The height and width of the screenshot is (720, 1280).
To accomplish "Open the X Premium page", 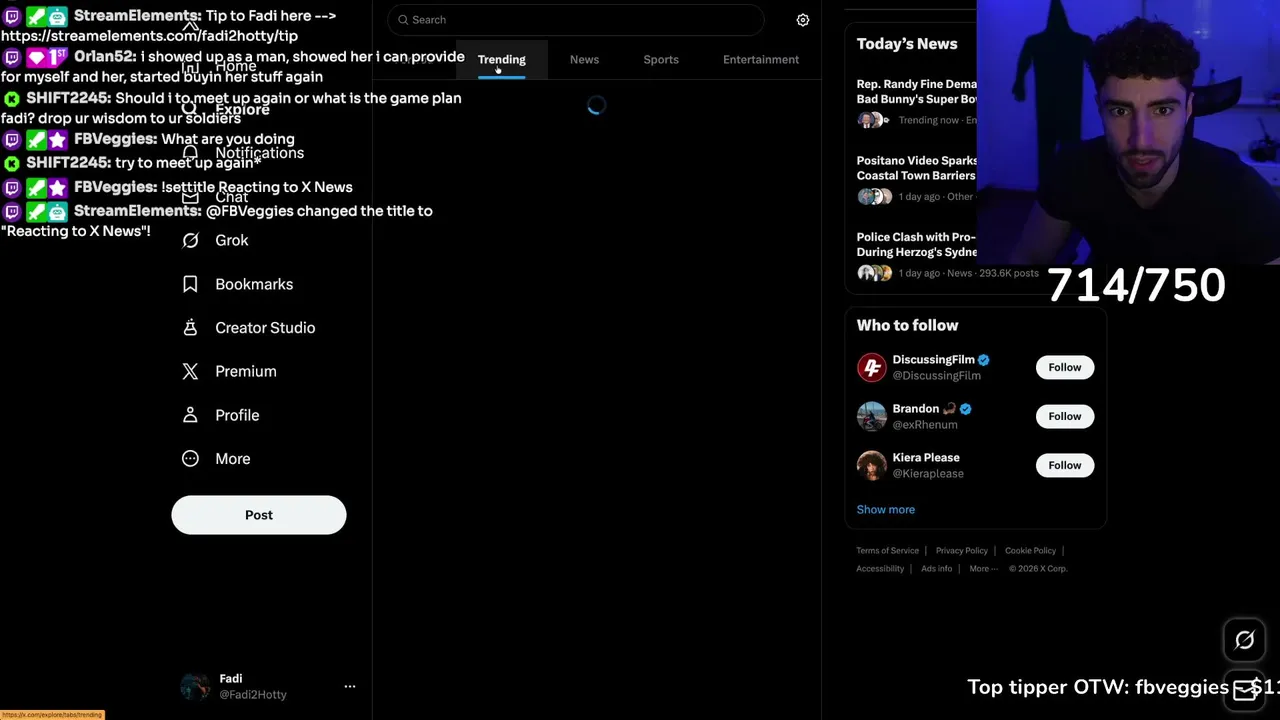I will [x=229, y=371].
